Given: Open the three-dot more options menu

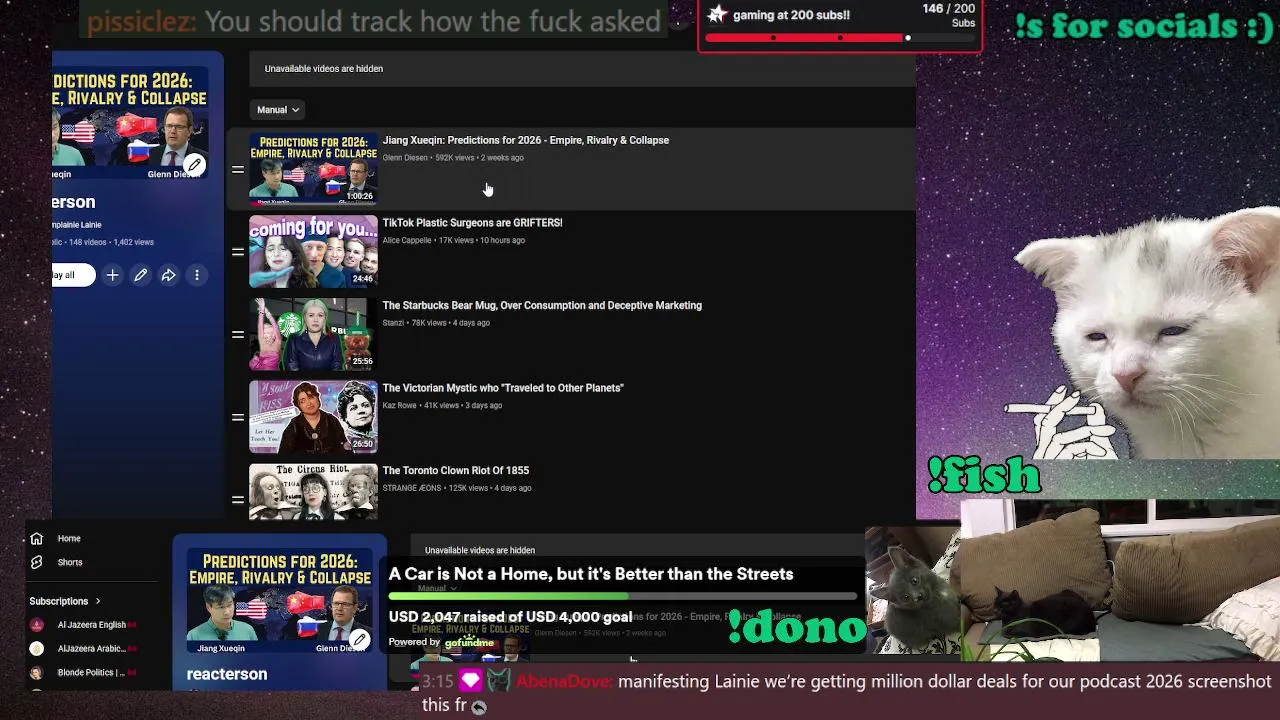Looking at the screenshot, I should 197,275.
